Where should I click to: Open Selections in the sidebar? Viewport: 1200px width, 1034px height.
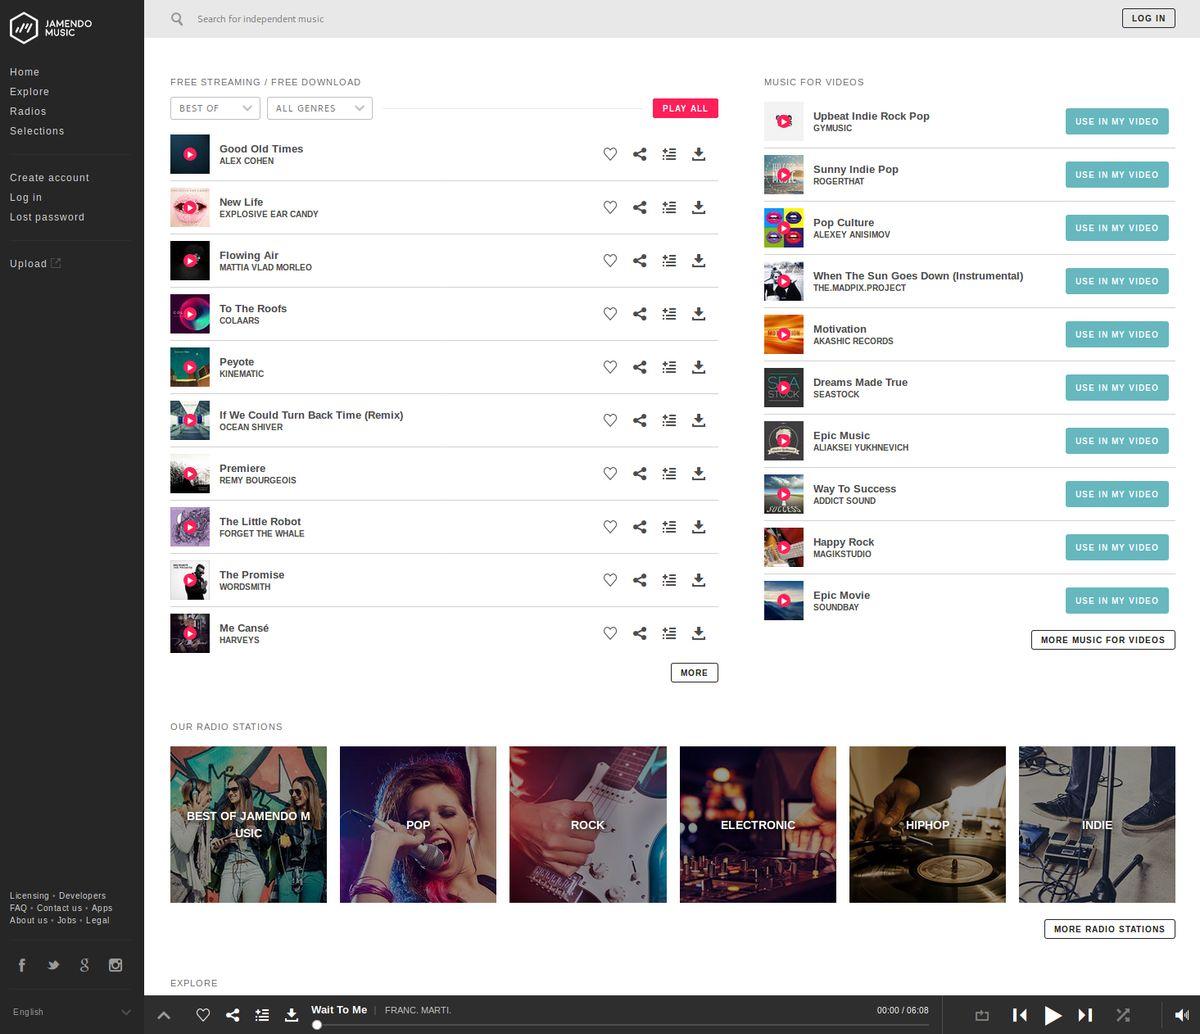click(x=37, y=131)
